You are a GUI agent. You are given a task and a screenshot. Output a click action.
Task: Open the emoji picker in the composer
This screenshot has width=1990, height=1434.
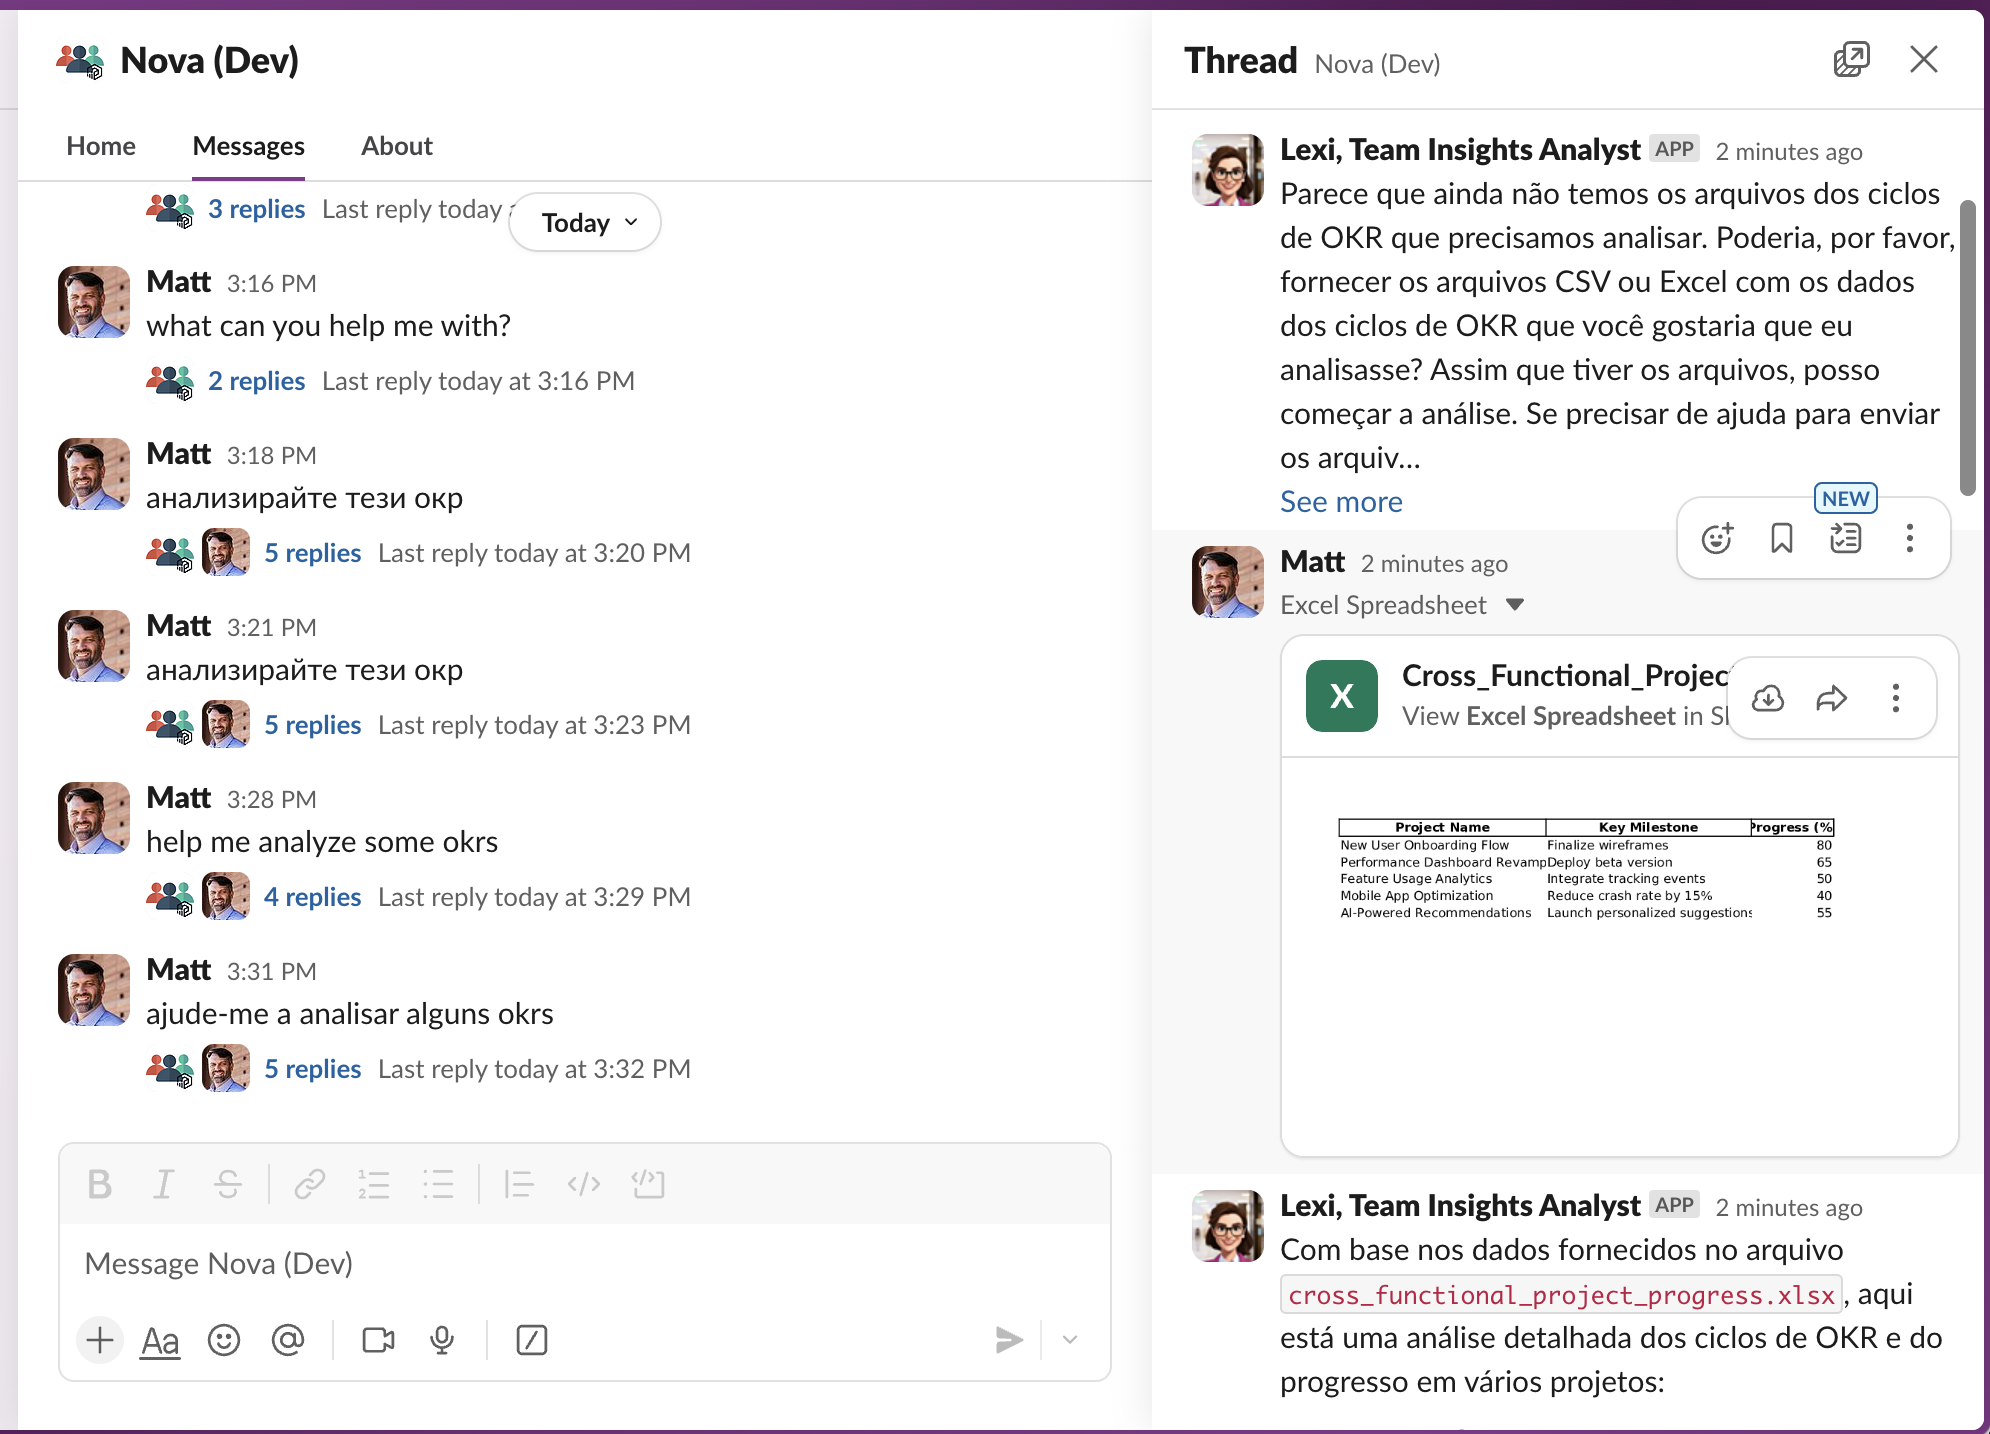pyautogui.click(x=224, y=1340)
